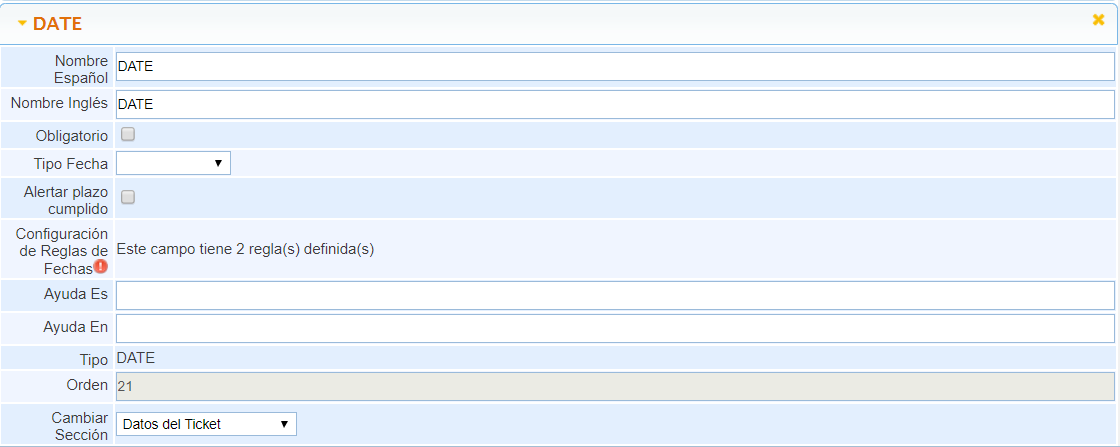Focus the Ayuda Es input field
Image resolution: width=1120 pixels, height=447 pixels.
pyautogui.click(x=614, y=295)
